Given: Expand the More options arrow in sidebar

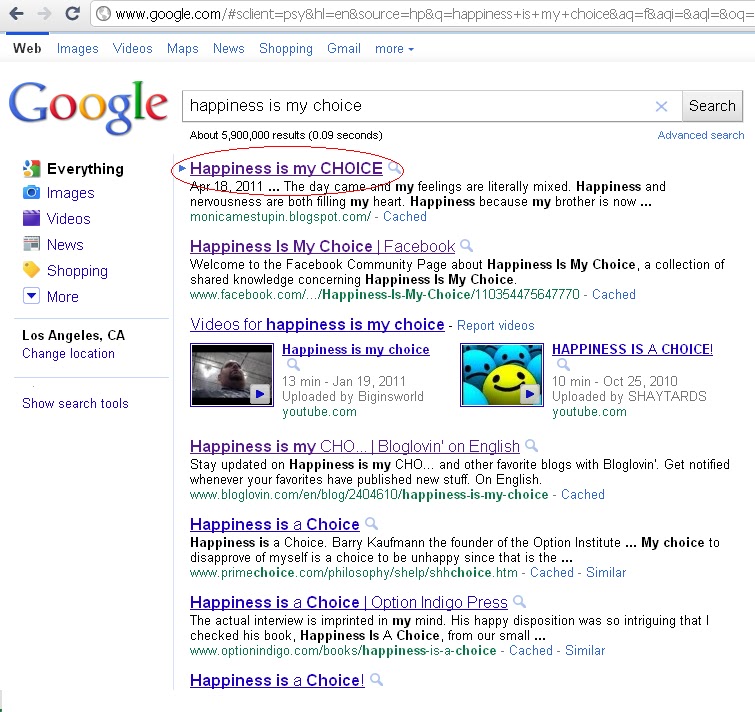Looking at the screenshot, I should 31,296.
